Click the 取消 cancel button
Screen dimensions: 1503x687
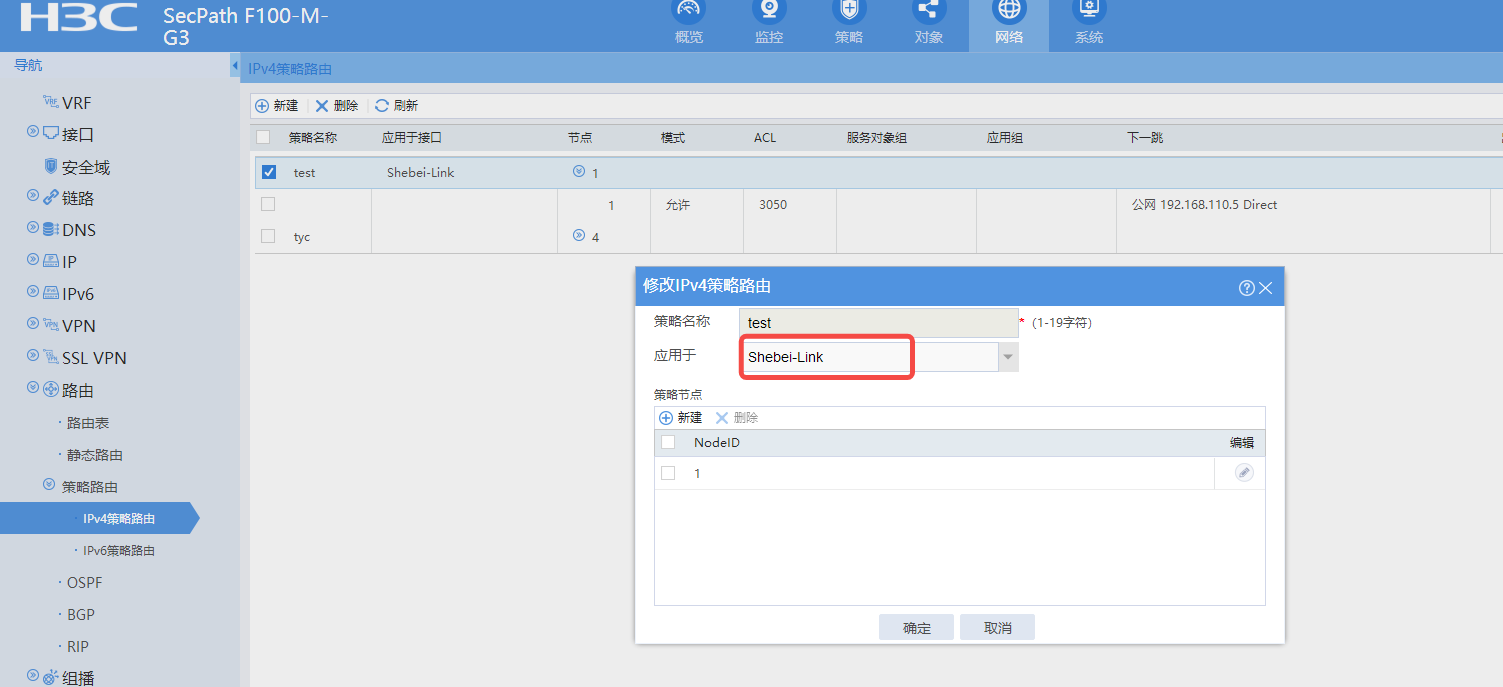click(997, 627)
